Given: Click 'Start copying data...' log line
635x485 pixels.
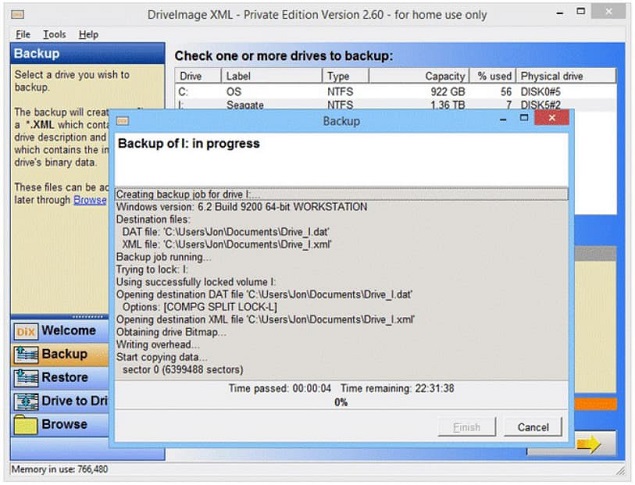Looking at the screenshot, I should 162,357.
